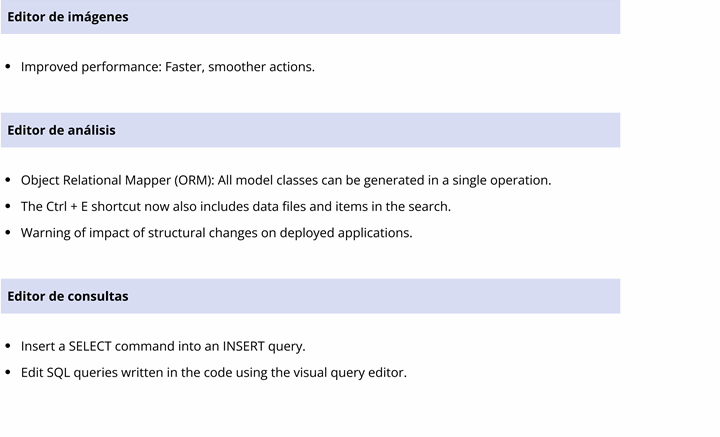Select the 'Editor de análisis' heading bar
The image size is (720, 437).
click(310, 130)
